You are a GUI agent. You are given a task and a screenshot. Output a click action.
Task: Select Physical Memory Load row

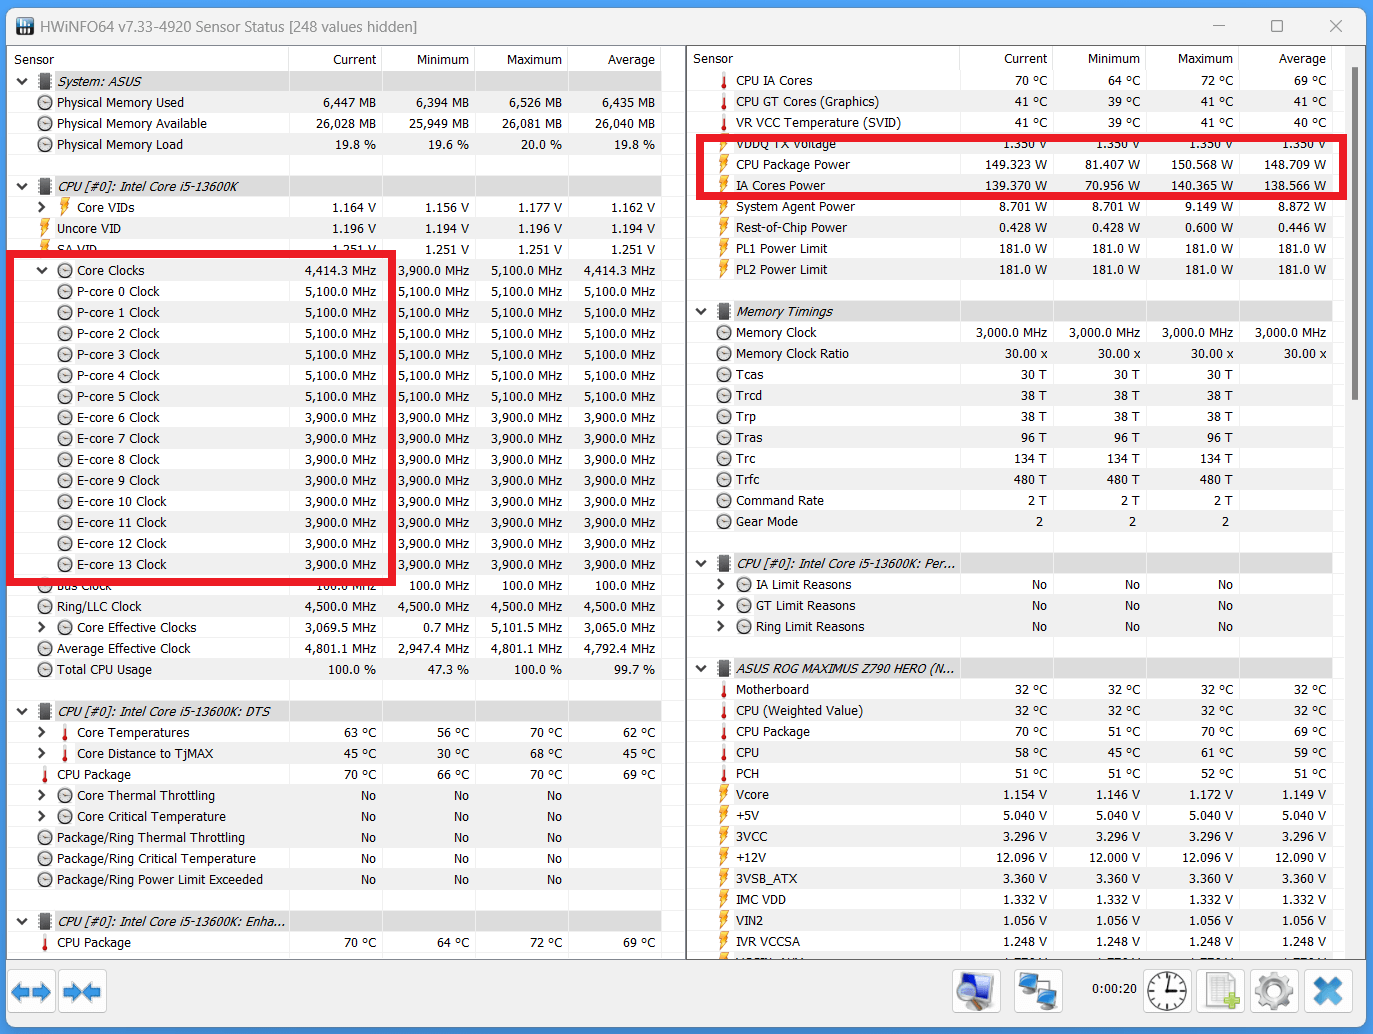tap(334, 145)
